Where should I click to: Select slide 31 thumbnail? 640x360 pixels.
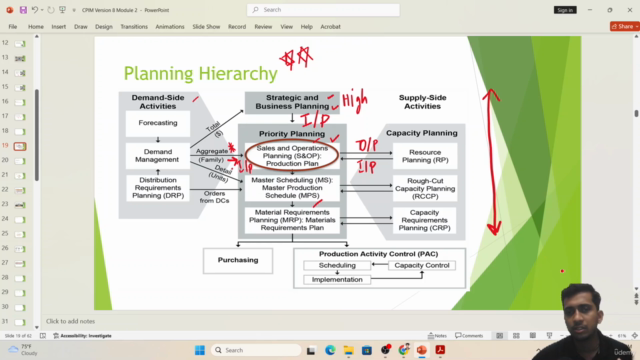tap(20, 322)
